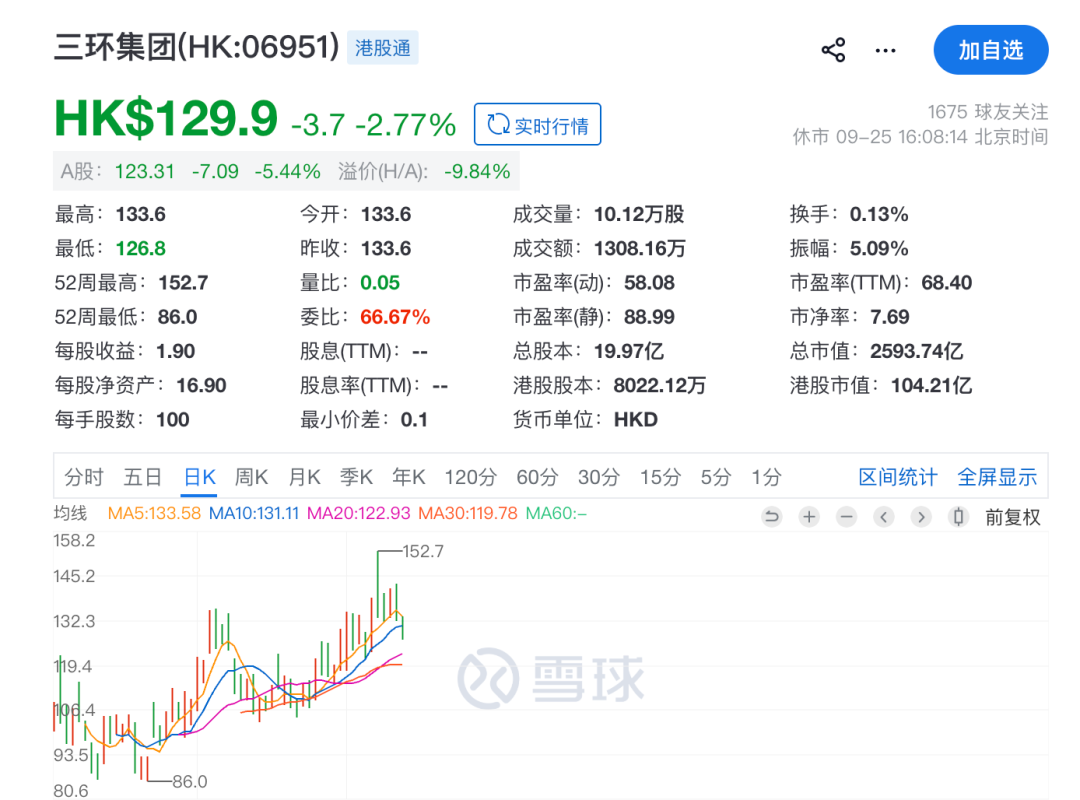
Task: Click the 成交量 value 10.12万股
Action: coord(638,214)
